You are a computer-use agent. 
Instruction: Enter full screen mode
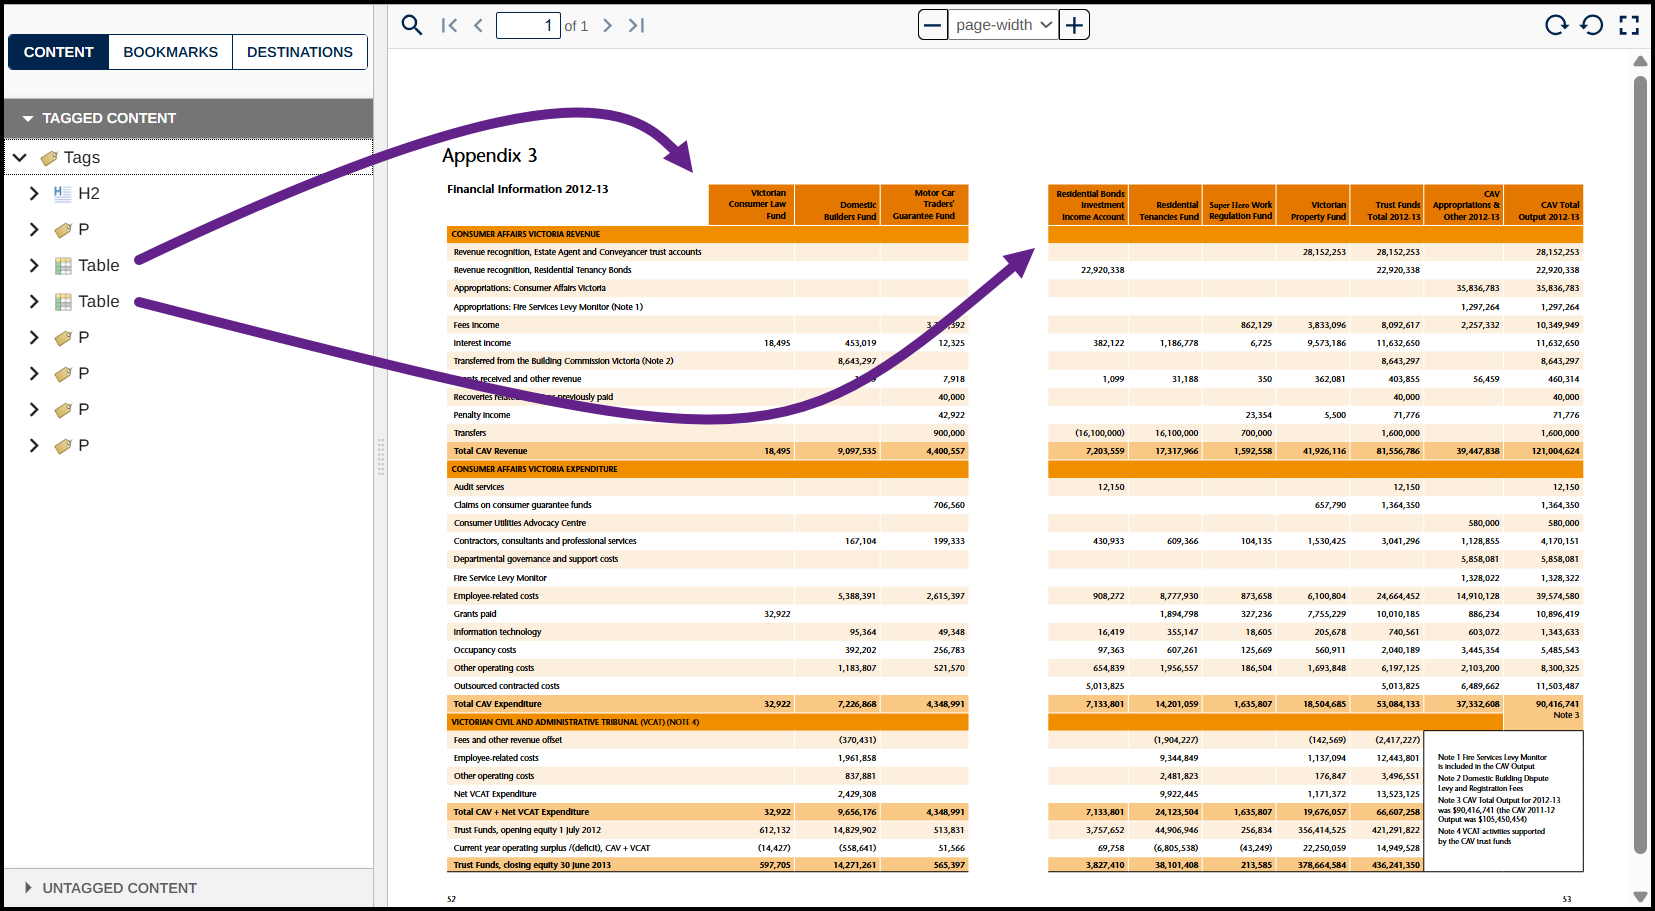1629,25
